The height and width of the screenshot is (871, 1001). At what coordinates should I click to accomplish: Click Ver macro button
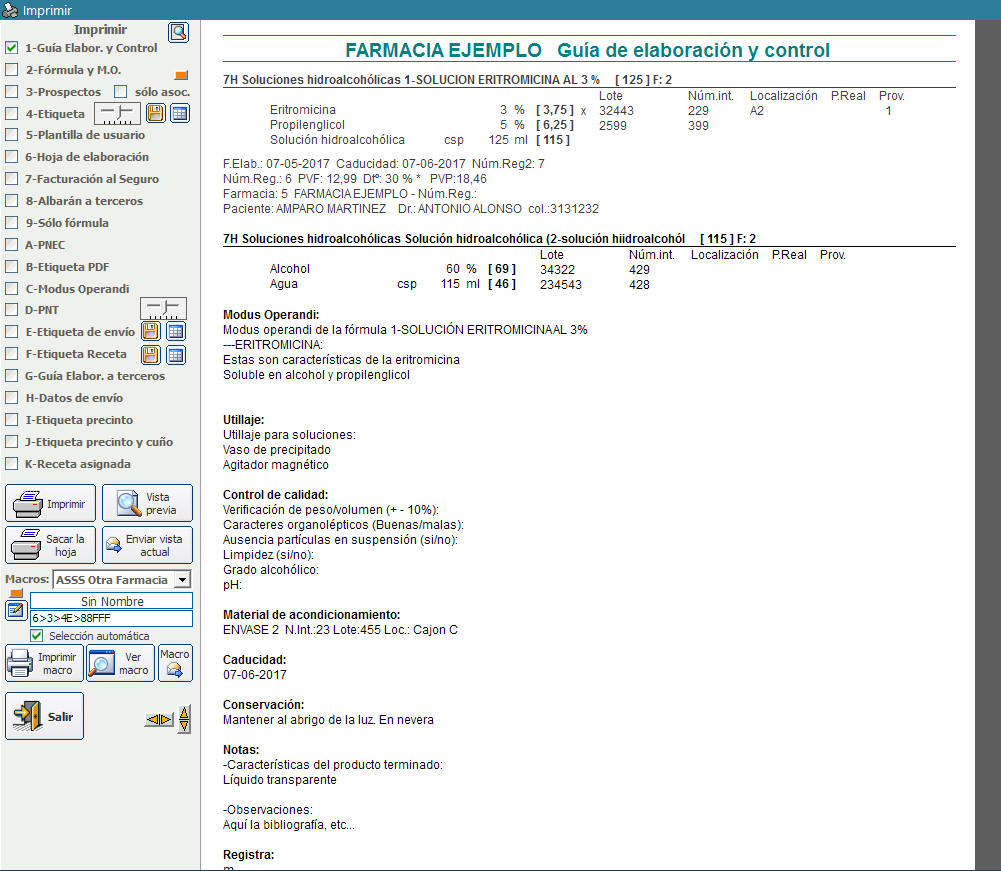coord(121,663)
